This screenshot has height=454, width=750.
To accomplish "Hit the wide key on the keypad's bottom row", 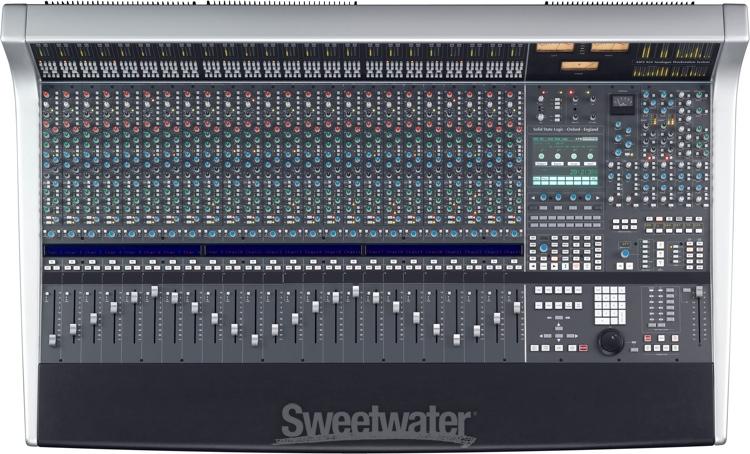I will (x=602, y=321).
